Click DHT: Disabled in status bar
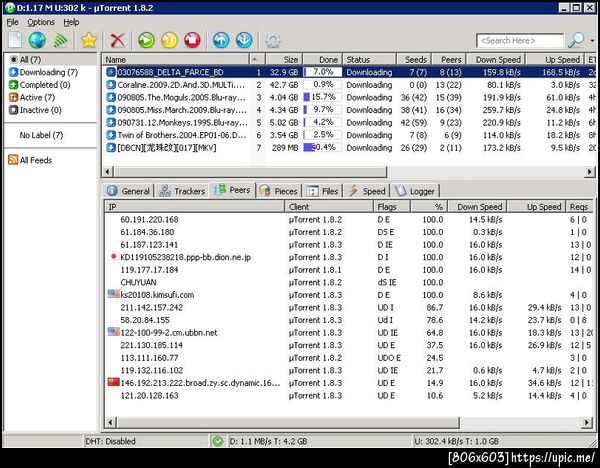This screenshot has width=600, height=468. [111, 441]
